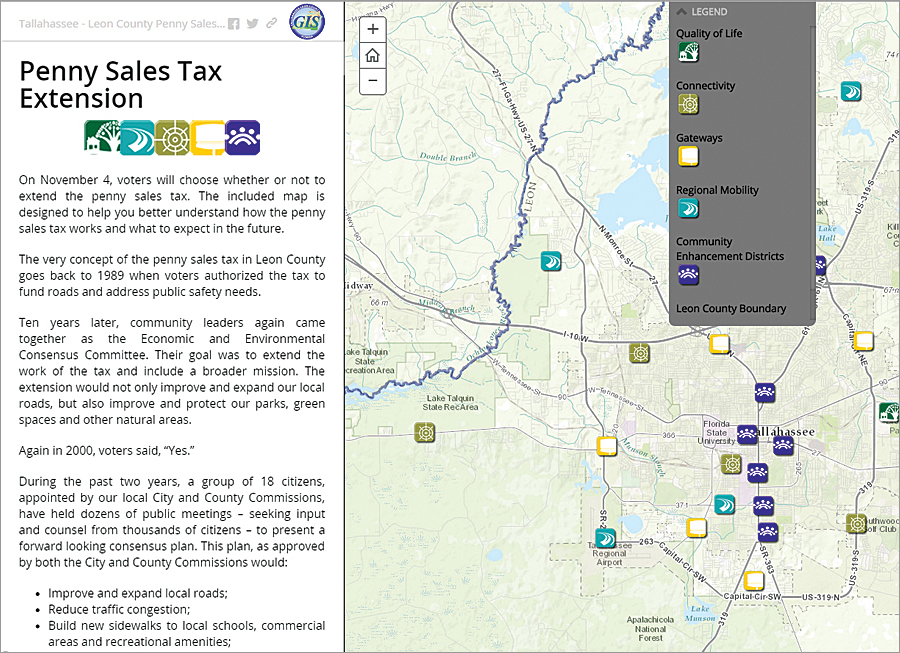Viewport: 900px width, 653px height.
Task: Reset map to home extent
Action: [x=372, y=55]
